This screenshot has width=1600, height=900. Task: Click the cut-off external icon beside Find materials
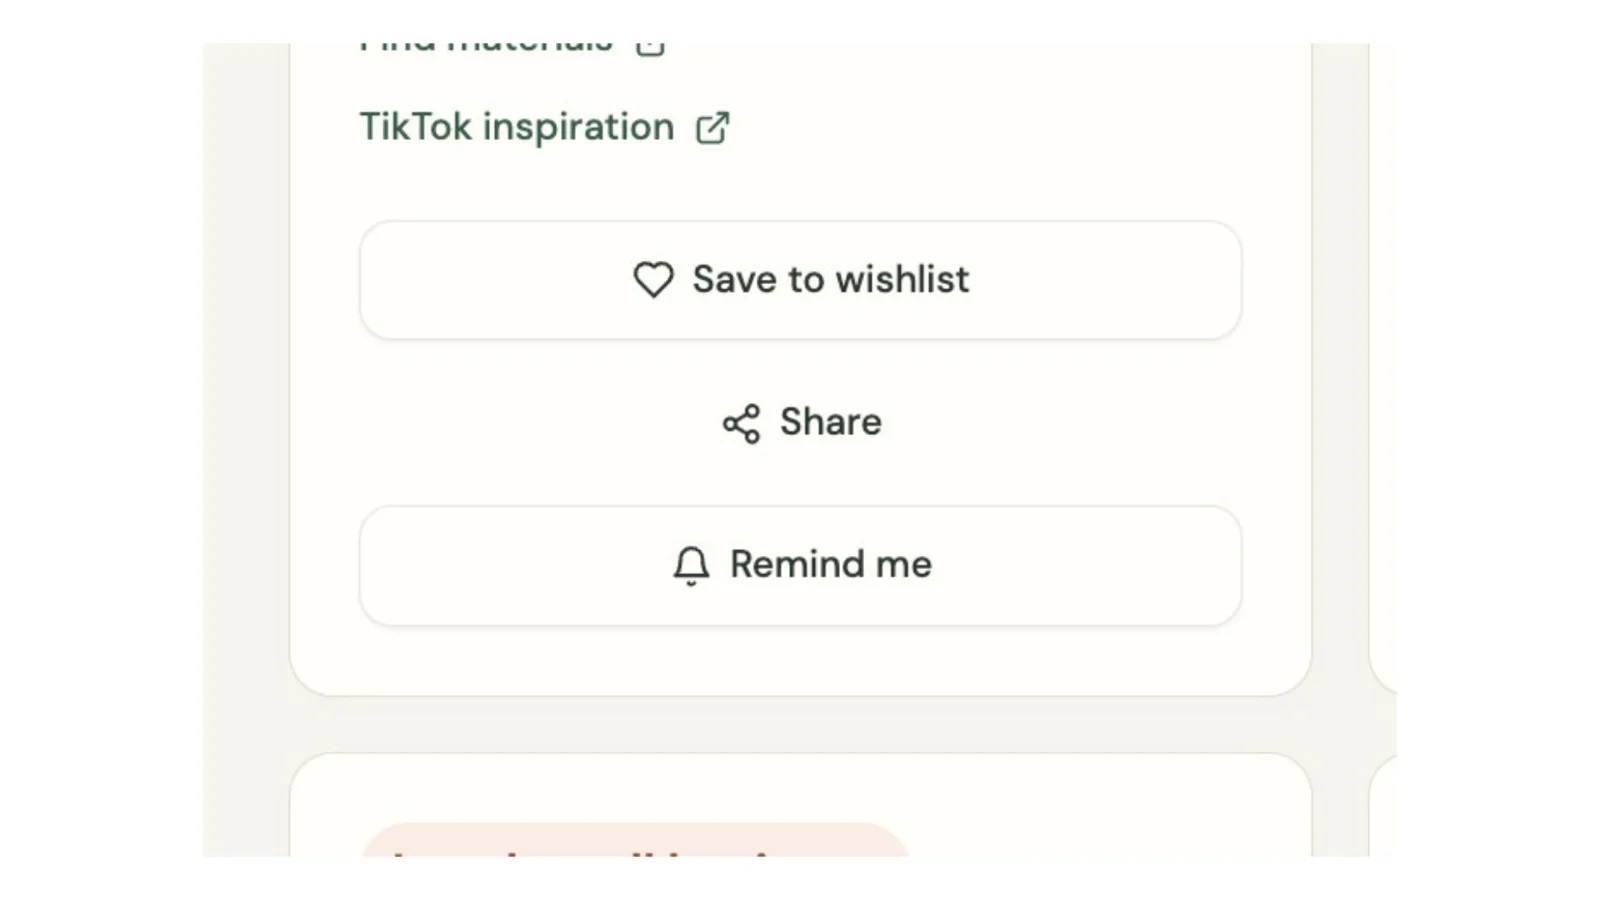coord(650,47)
